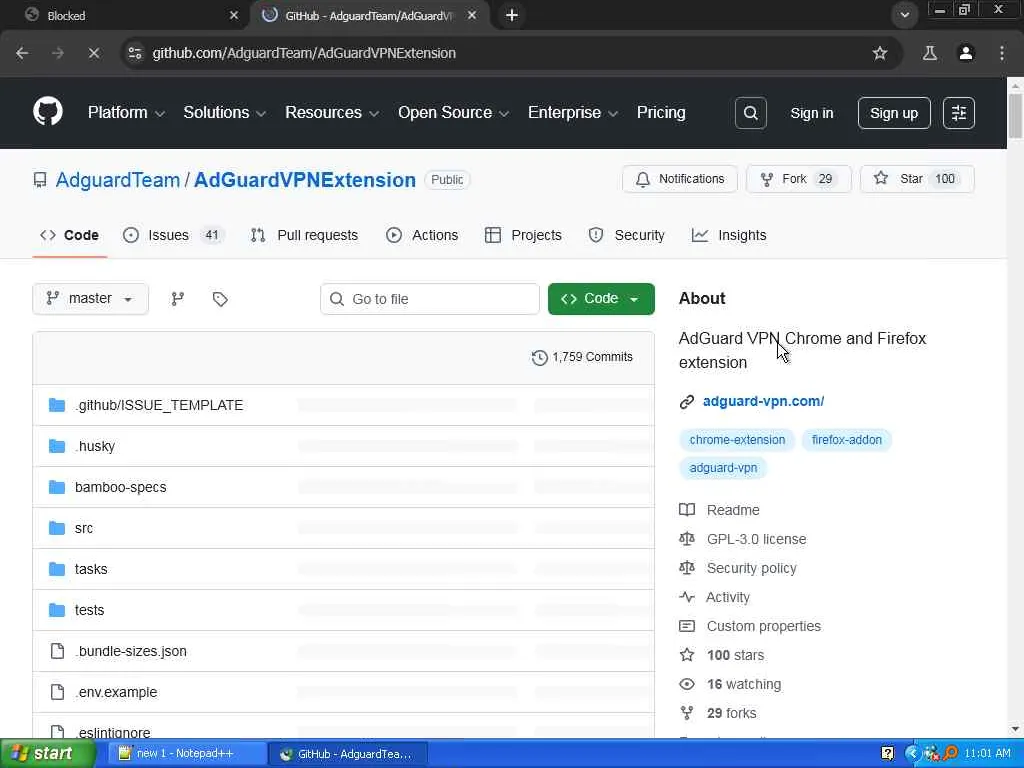Click the stop loading X button
This screenshot has height=768, width=1024.
pos(93,53)
